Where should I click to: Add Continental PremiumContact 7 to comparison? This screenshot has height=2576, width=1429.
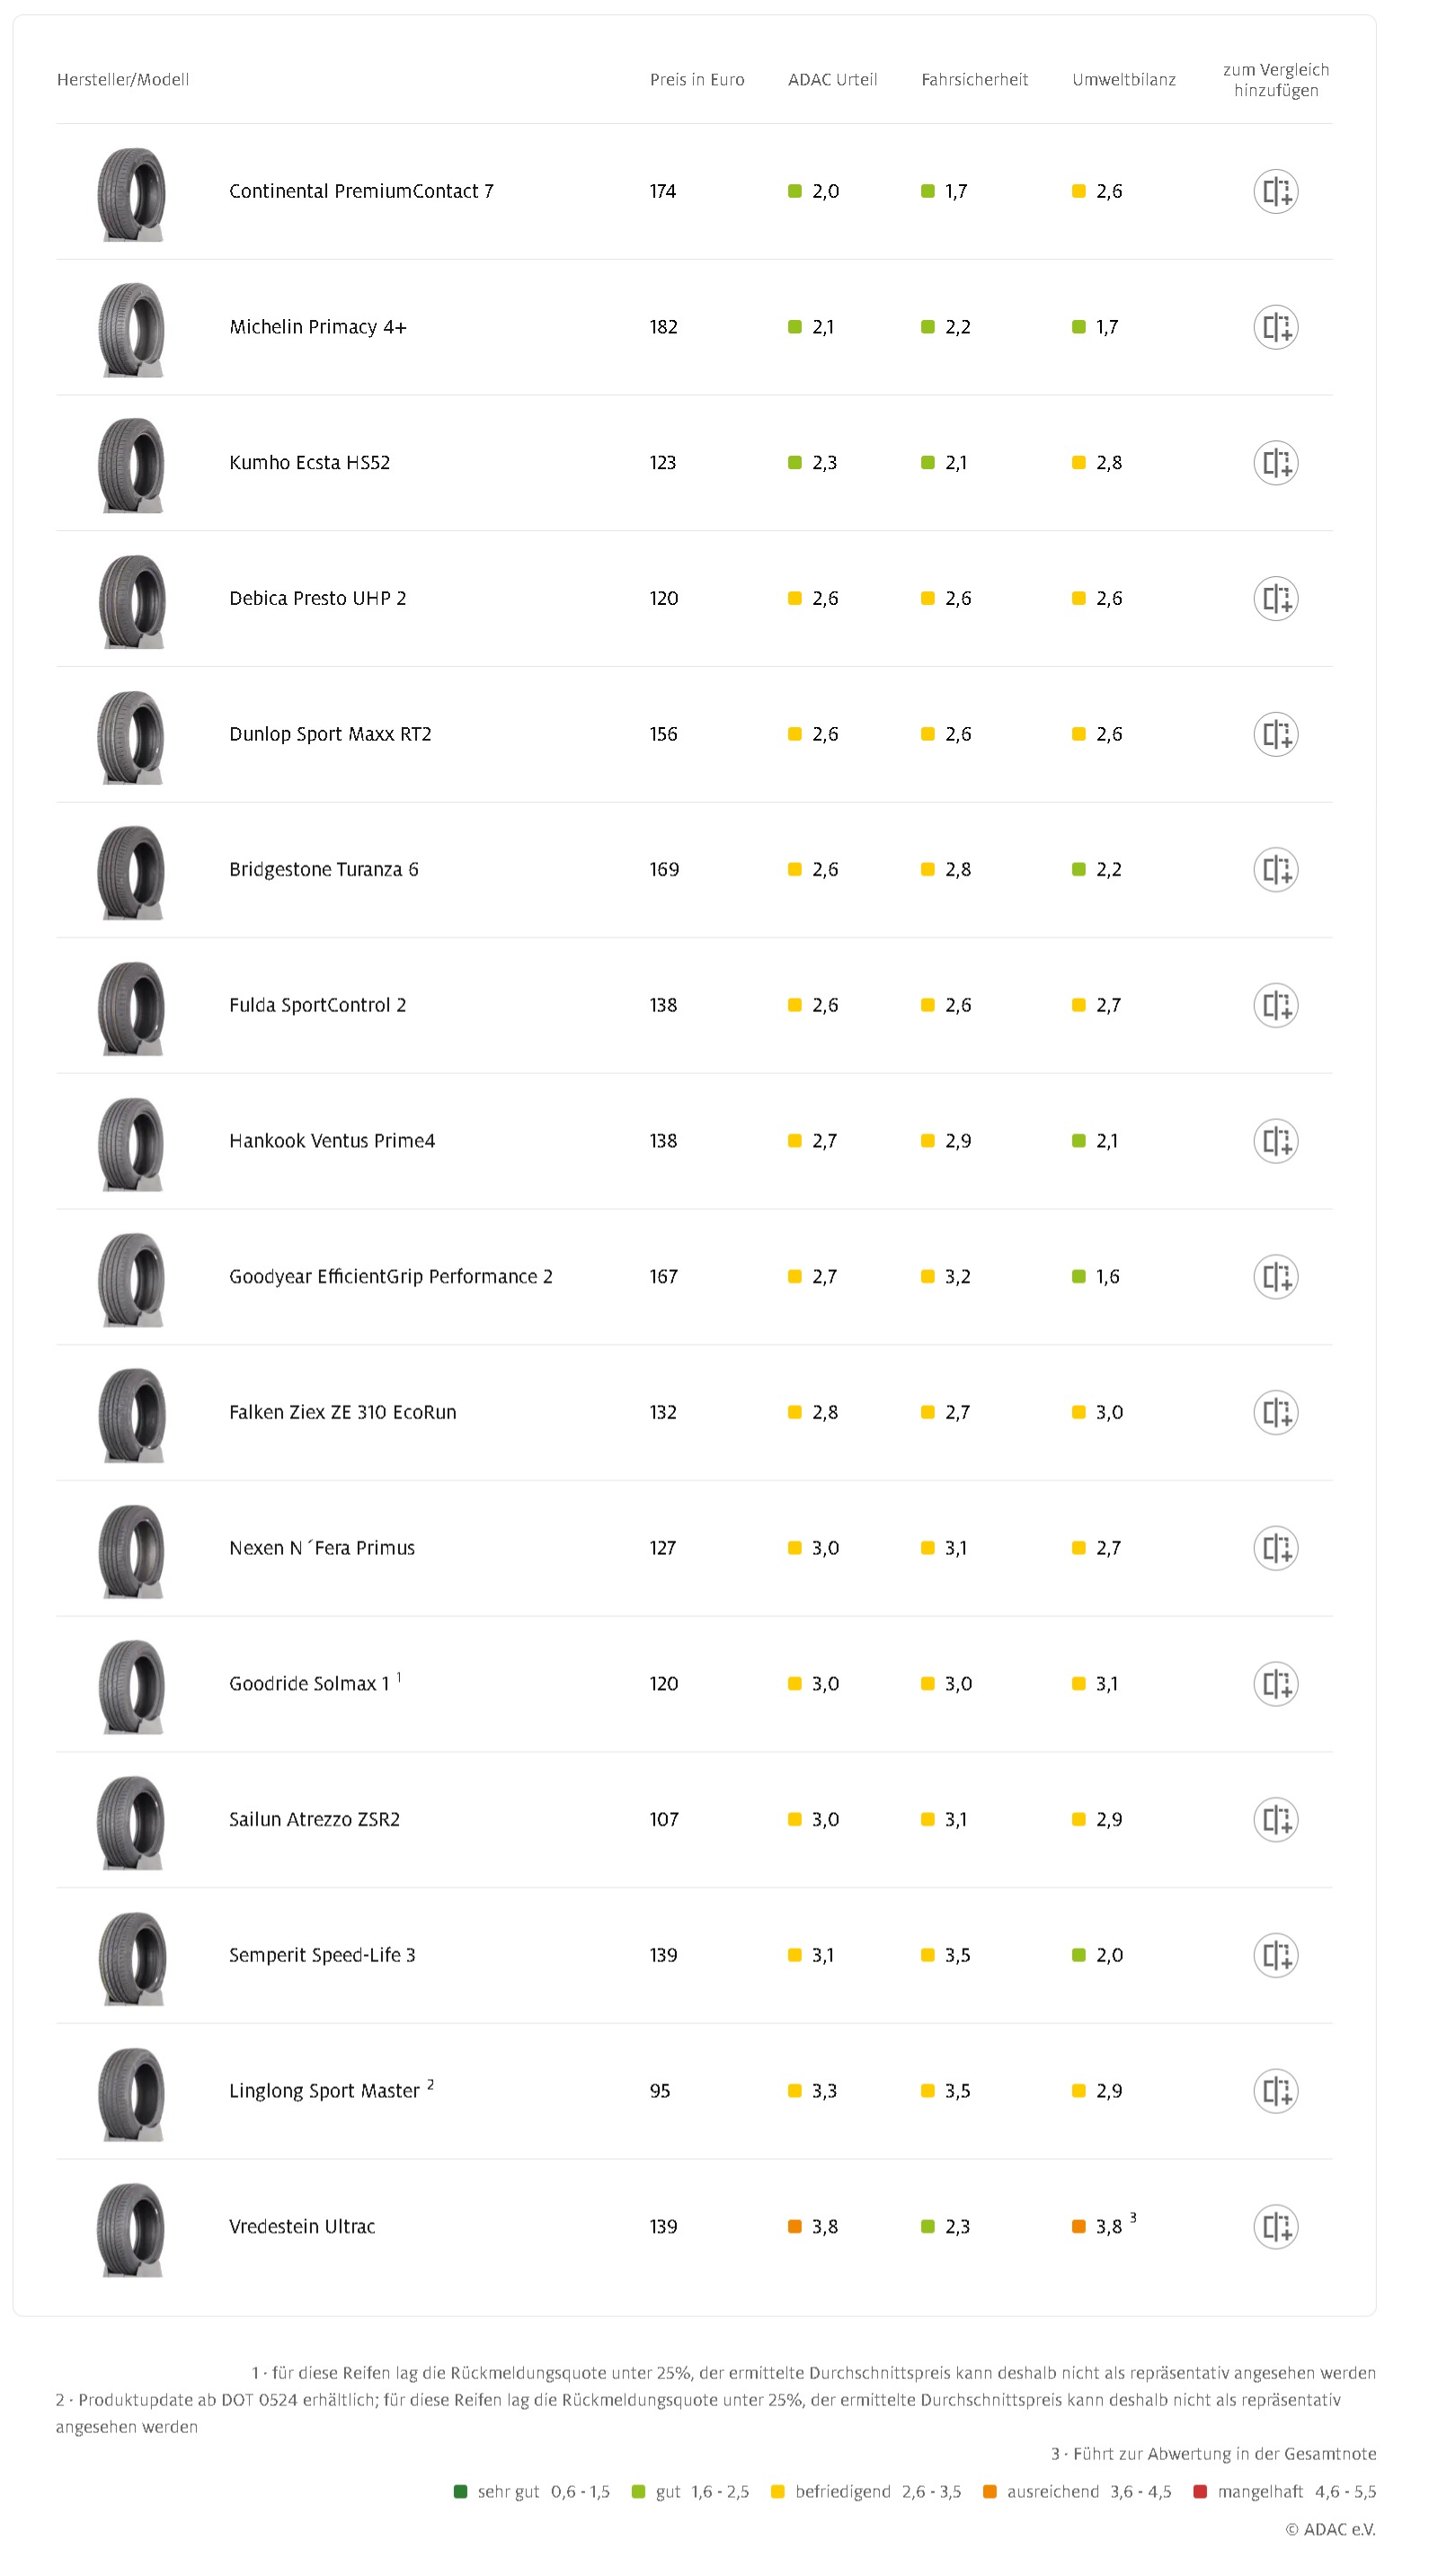(1275, 191)
